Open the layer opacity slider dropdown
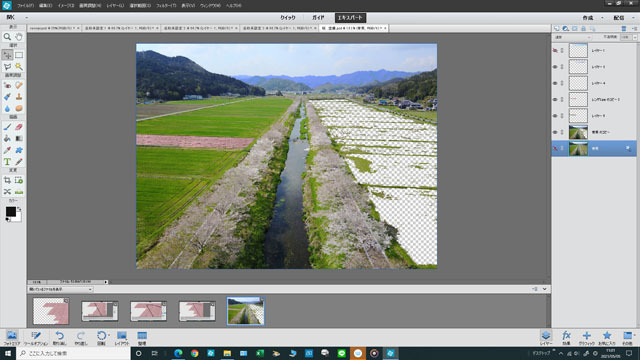 [x=635, y=37]
